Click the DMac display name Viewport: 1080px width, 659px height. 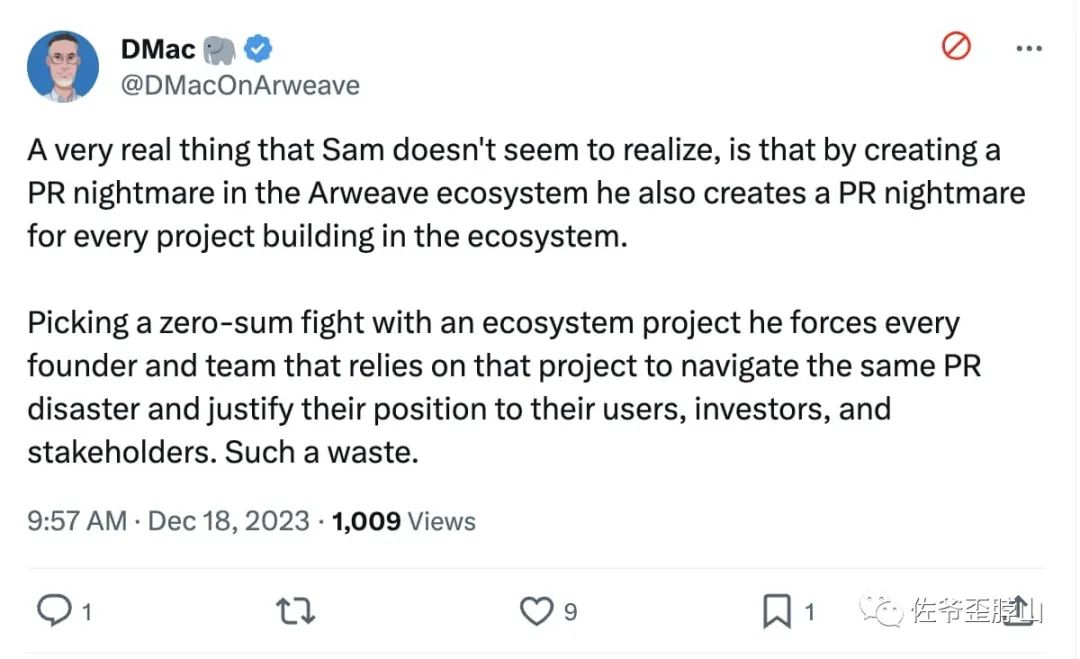(157, 48)
